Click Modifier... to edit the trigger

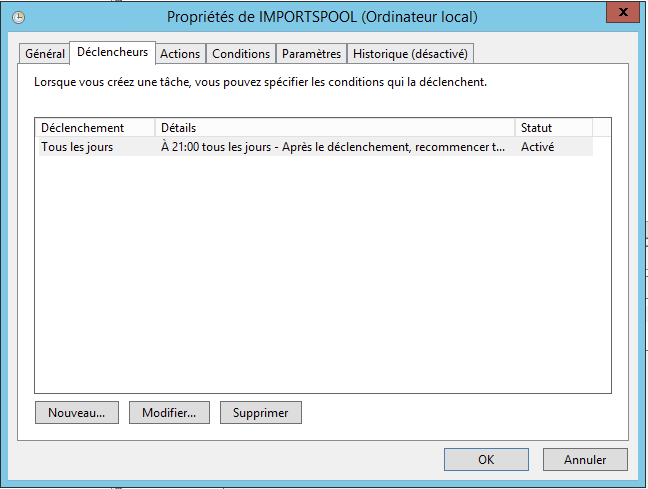coord(169,412)
